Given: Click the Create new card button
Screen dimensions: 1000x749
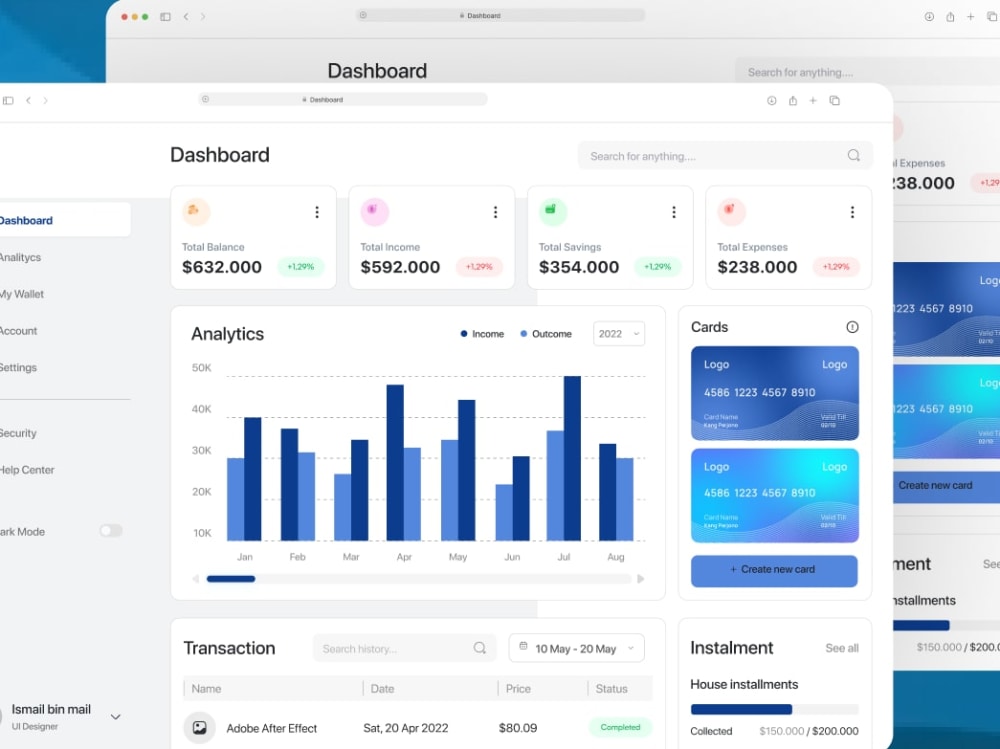Looking at the screenshot, I should (774, 570).
